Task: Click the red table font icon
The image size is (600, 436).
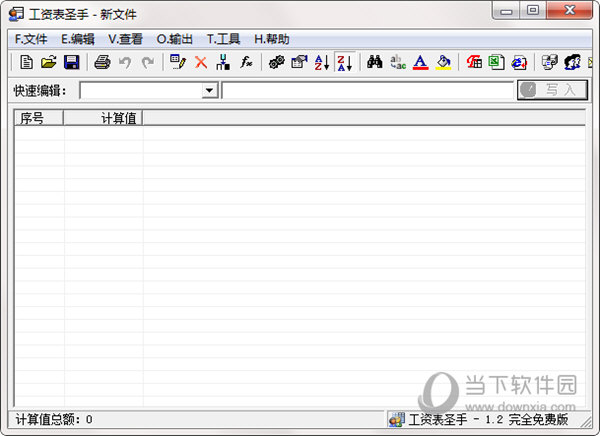Action: [474, 62]
